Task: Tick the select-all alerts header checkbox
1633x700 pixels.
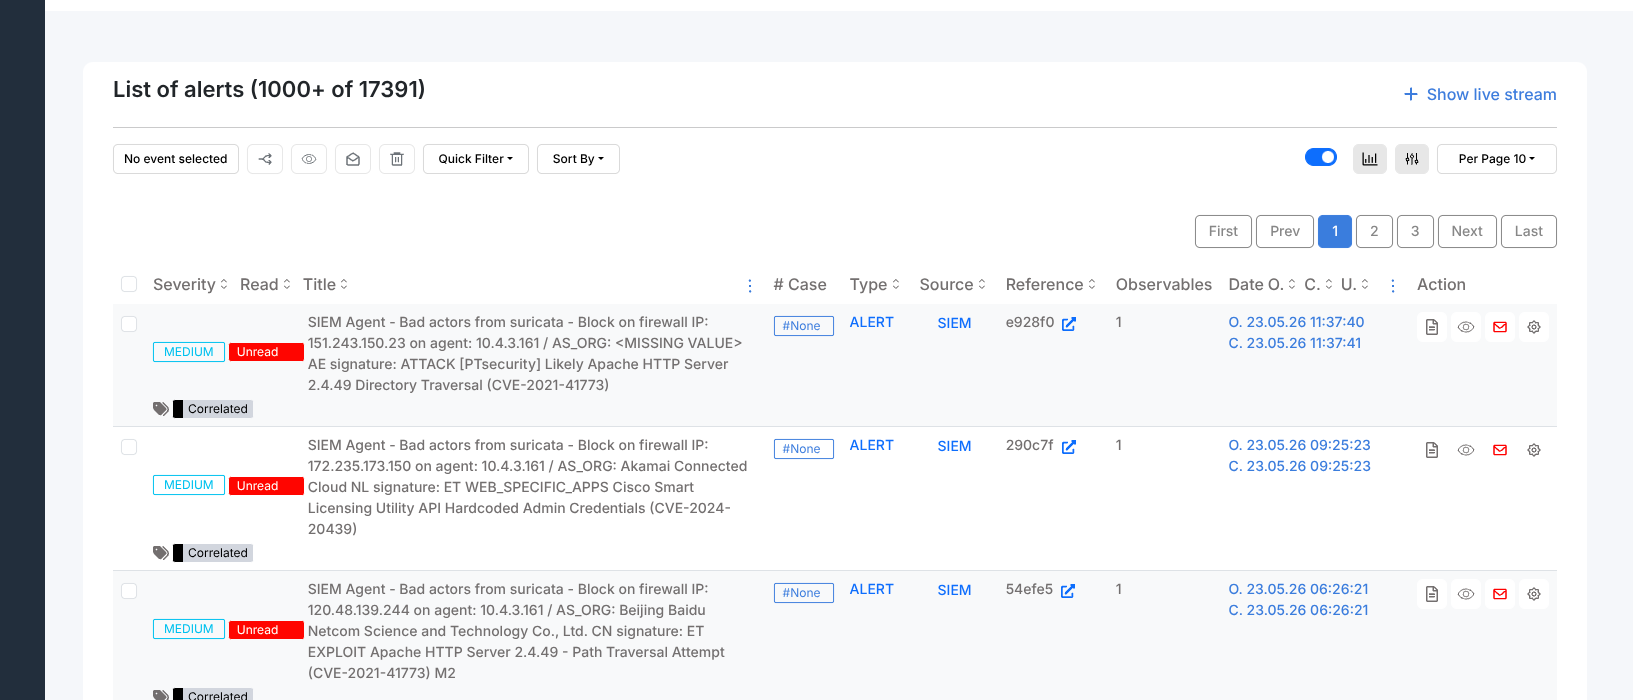Action: tap(129, 284)
